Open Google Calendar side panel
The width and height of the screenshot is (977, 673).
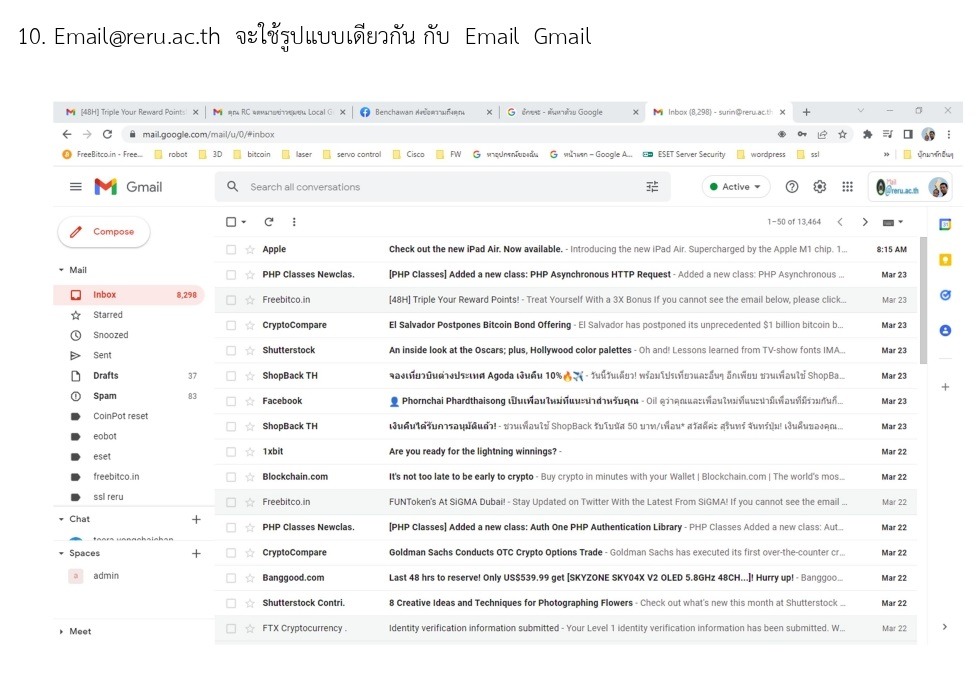(945, 224)
